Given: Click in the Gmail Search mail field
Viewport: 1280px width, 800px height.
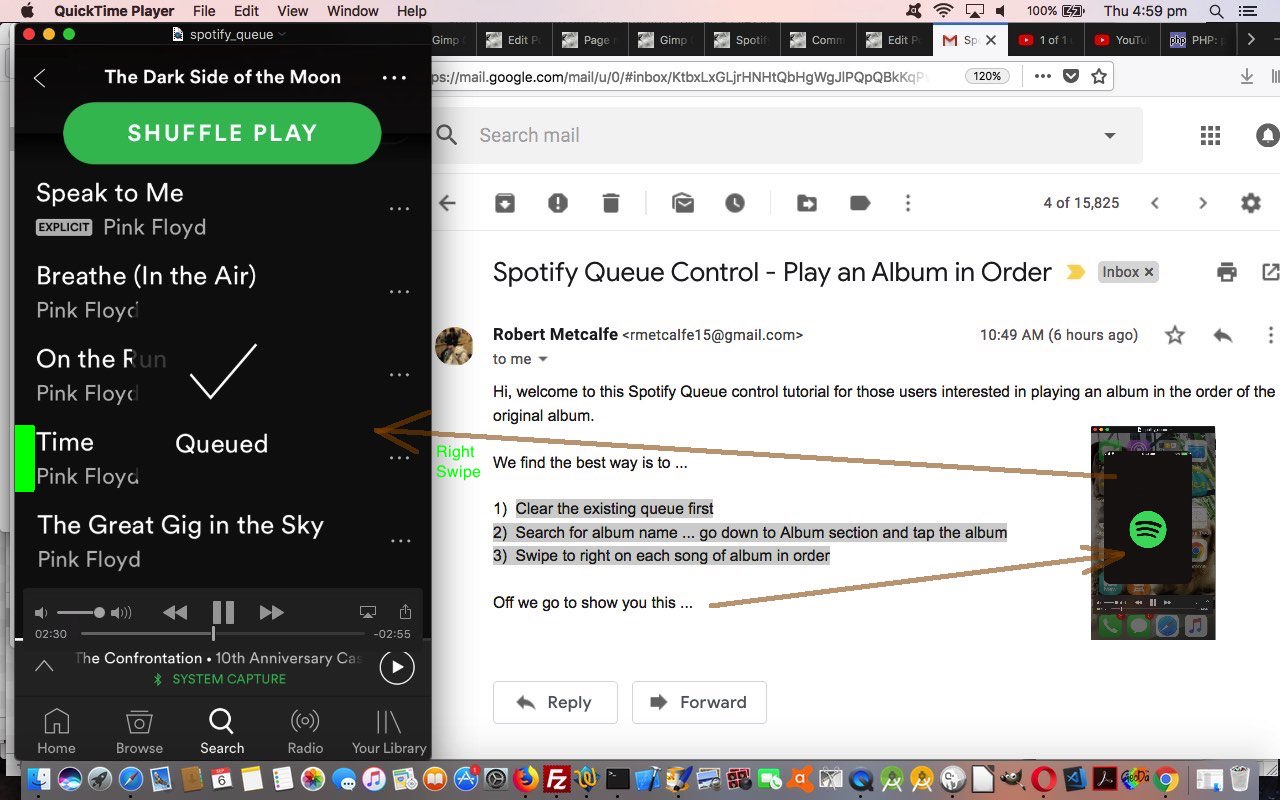Looking at the screenshot, I should point(780,135).
